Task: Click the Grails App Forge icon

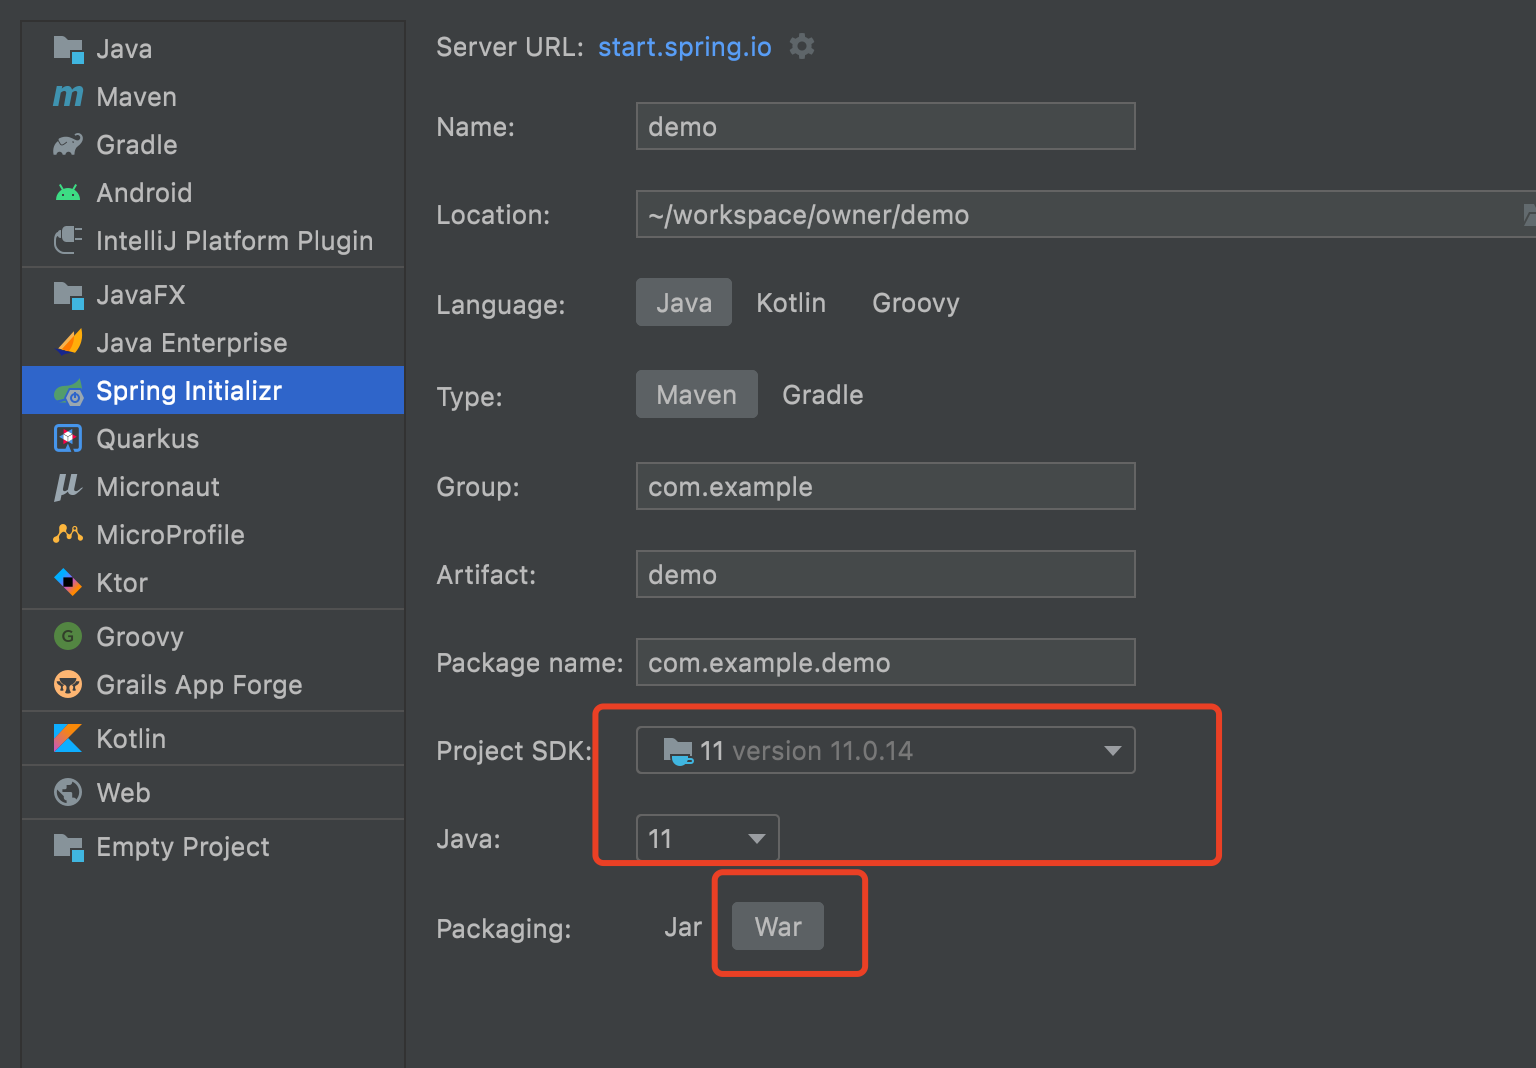Action: click(68, 685)
